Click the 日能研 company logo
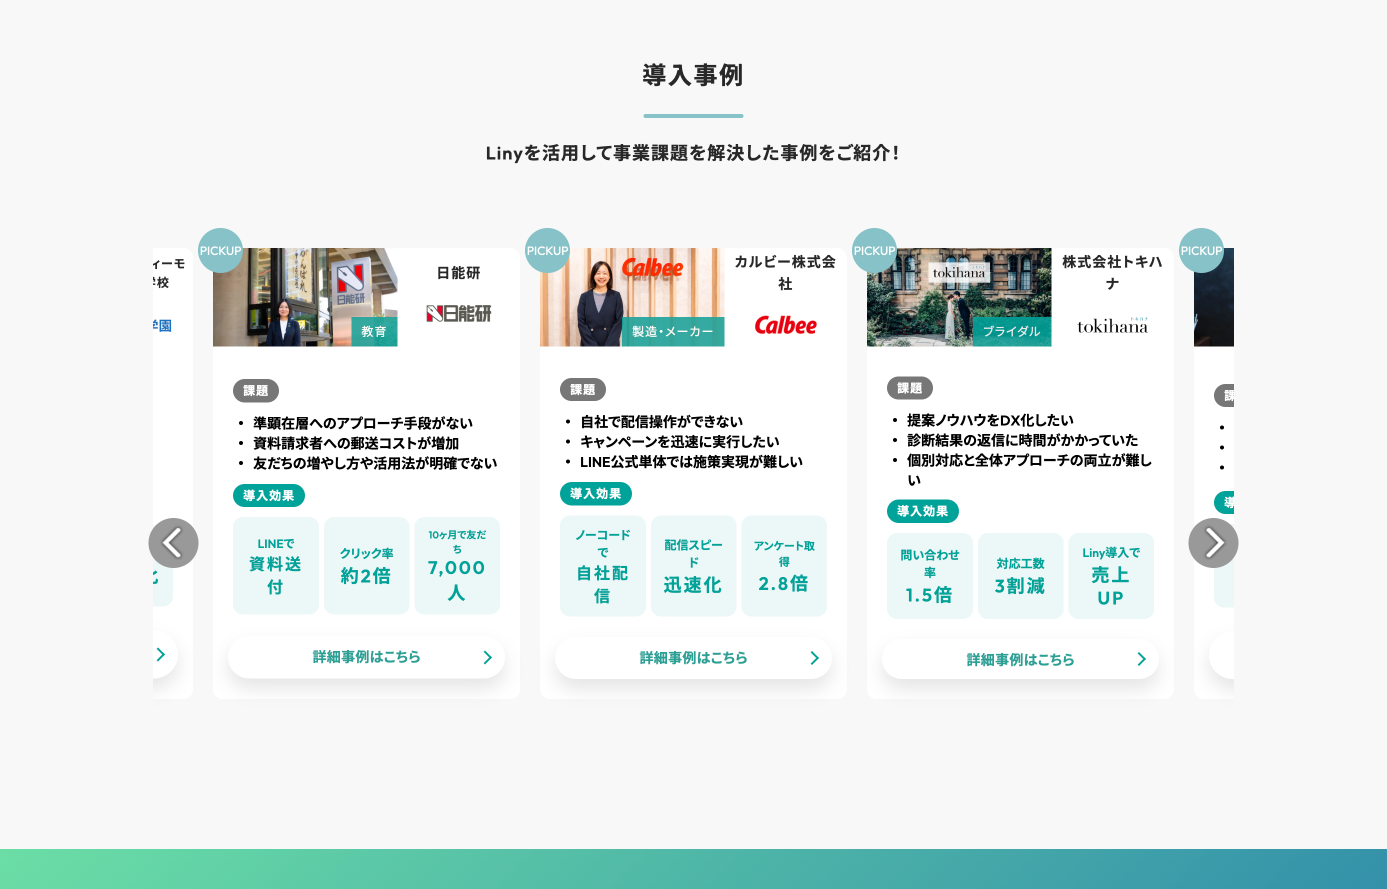The width and height of the screenshot is (1387, 889). tap(459, 314)
